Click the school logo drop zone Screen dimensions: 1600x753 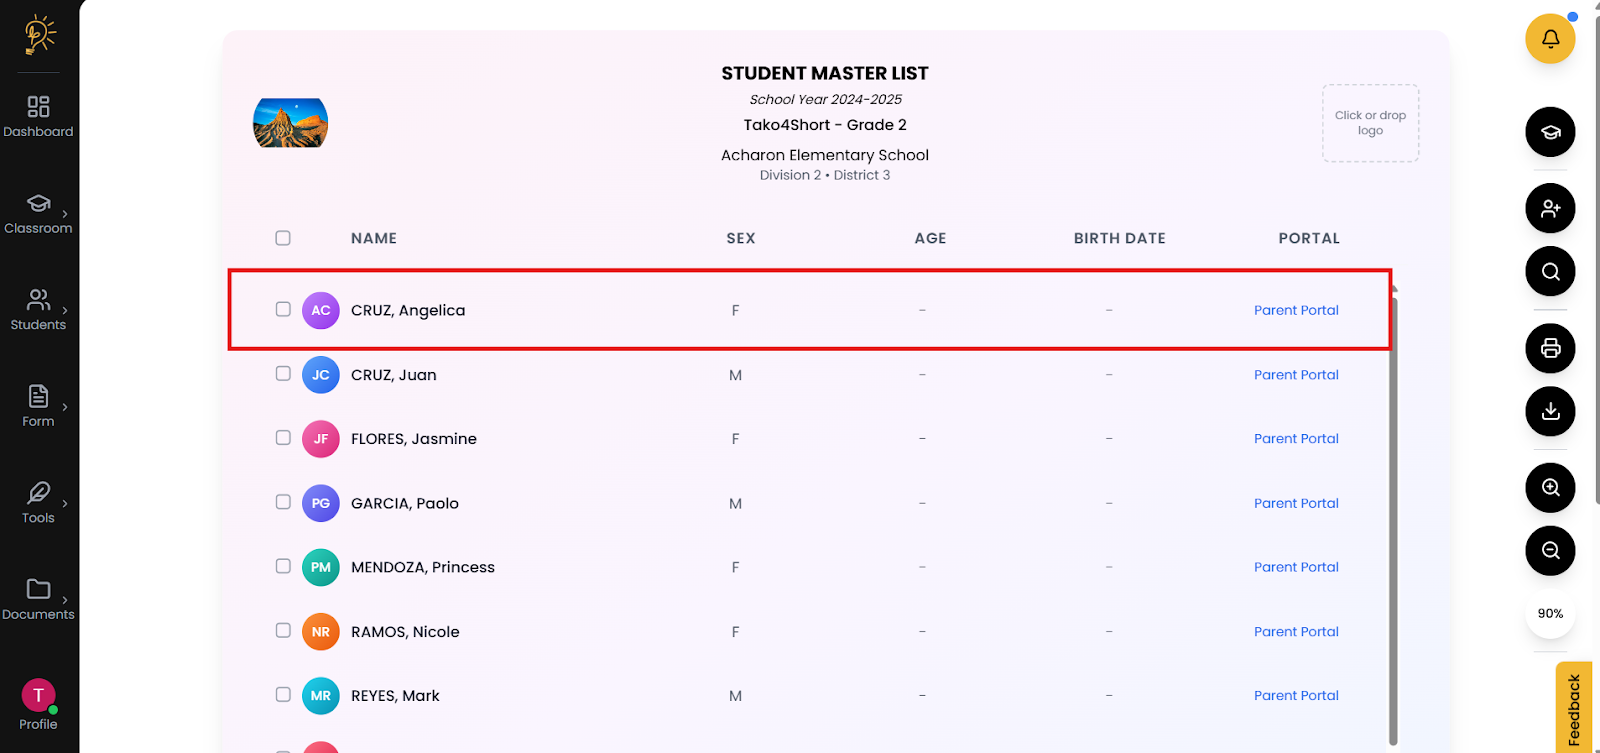pyautogui.click(x=1370, y=123)
